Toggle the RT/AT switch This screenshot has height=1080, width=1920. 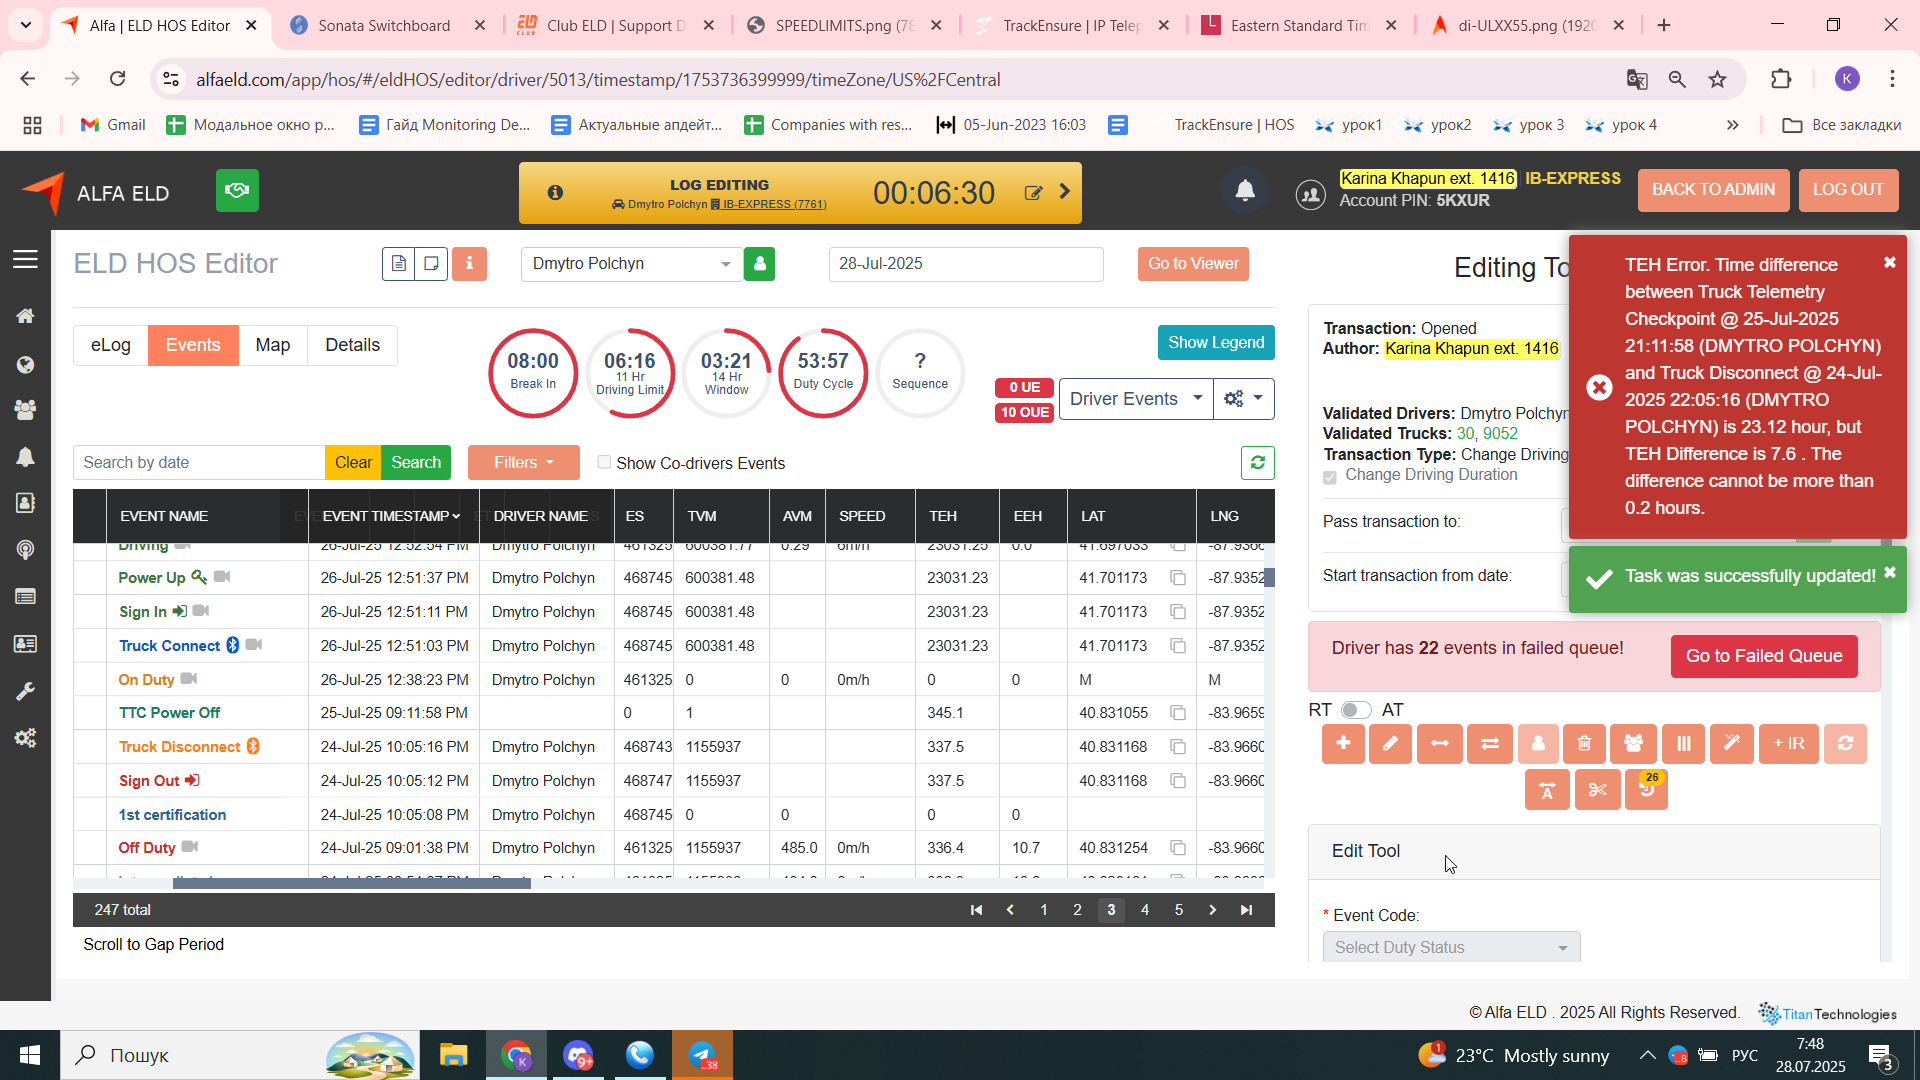(1355, 710)
